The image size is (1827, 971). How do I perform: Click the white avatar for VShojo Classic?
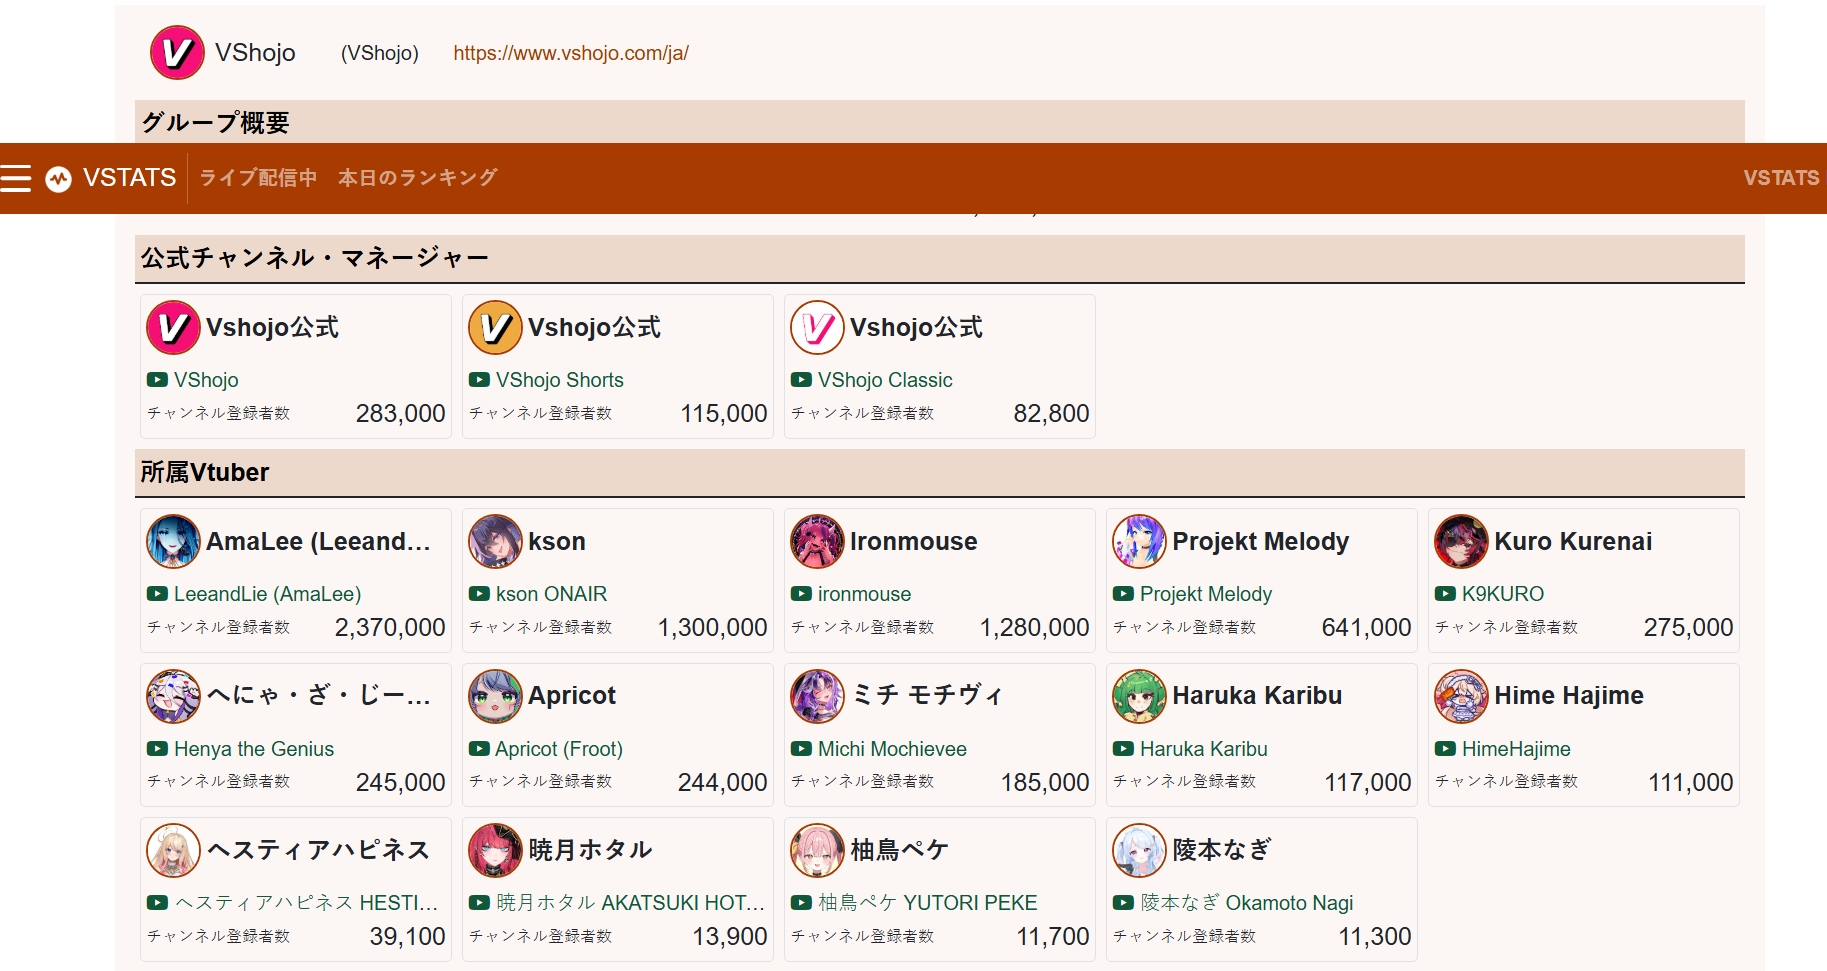pos(817,327)
